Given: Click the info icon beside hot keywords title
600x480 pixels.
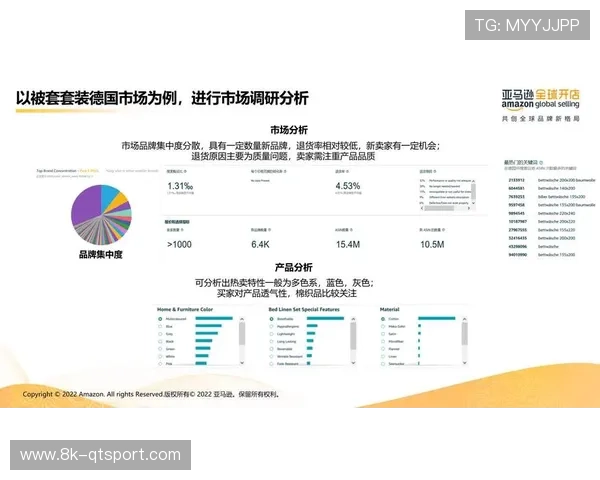Looking at the screenshot, I should pos(541,163).
